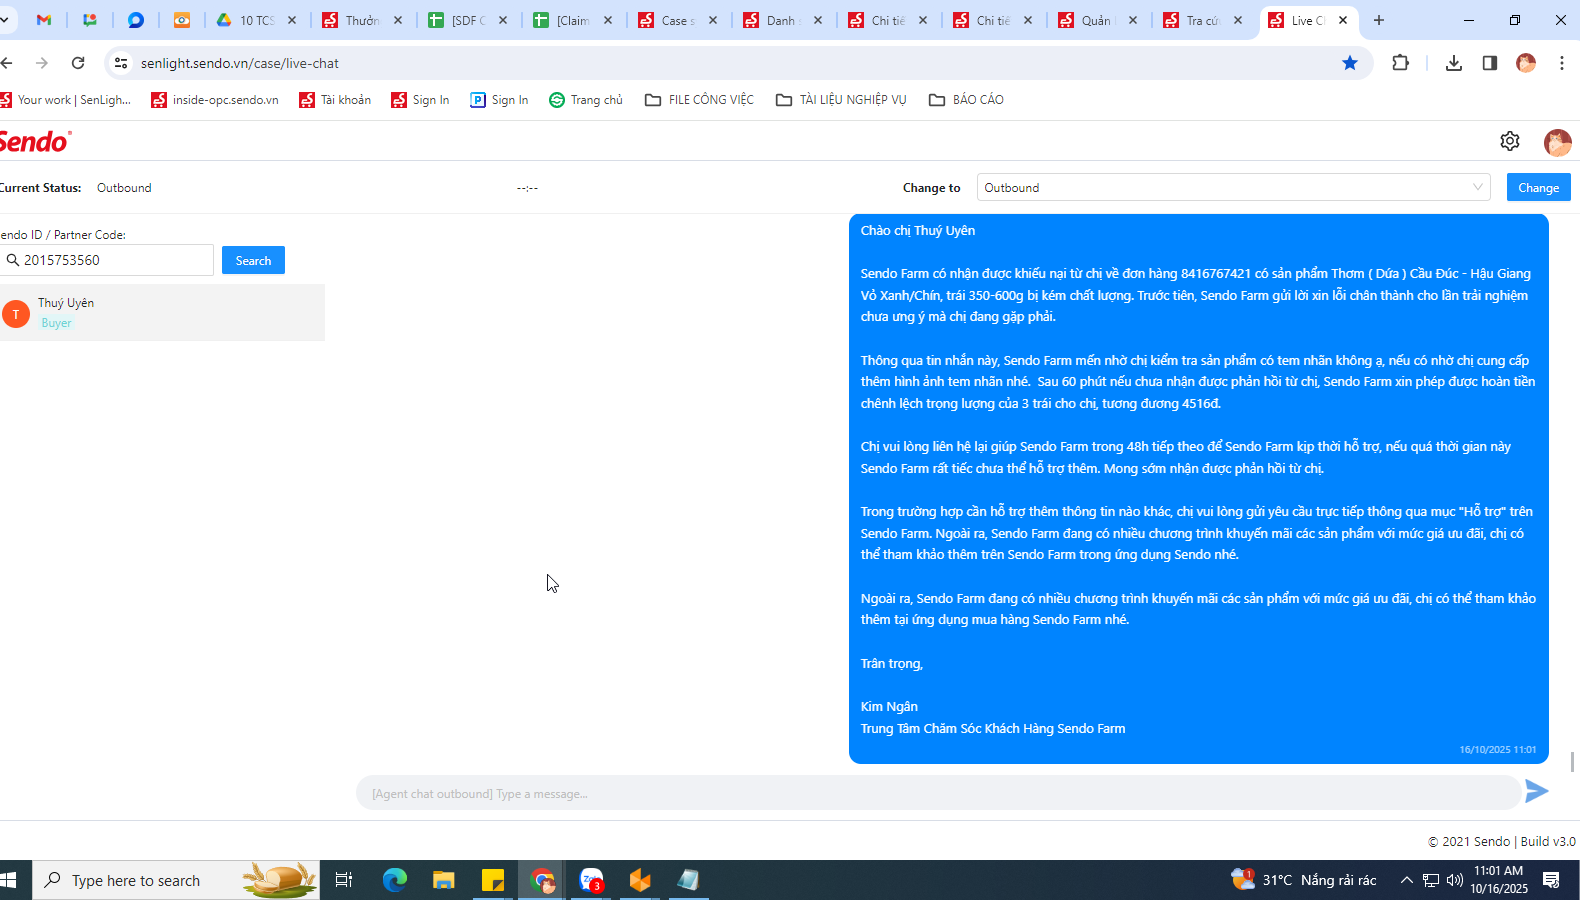
Task: Open Chrome downloads icon
Action: 1454,63
